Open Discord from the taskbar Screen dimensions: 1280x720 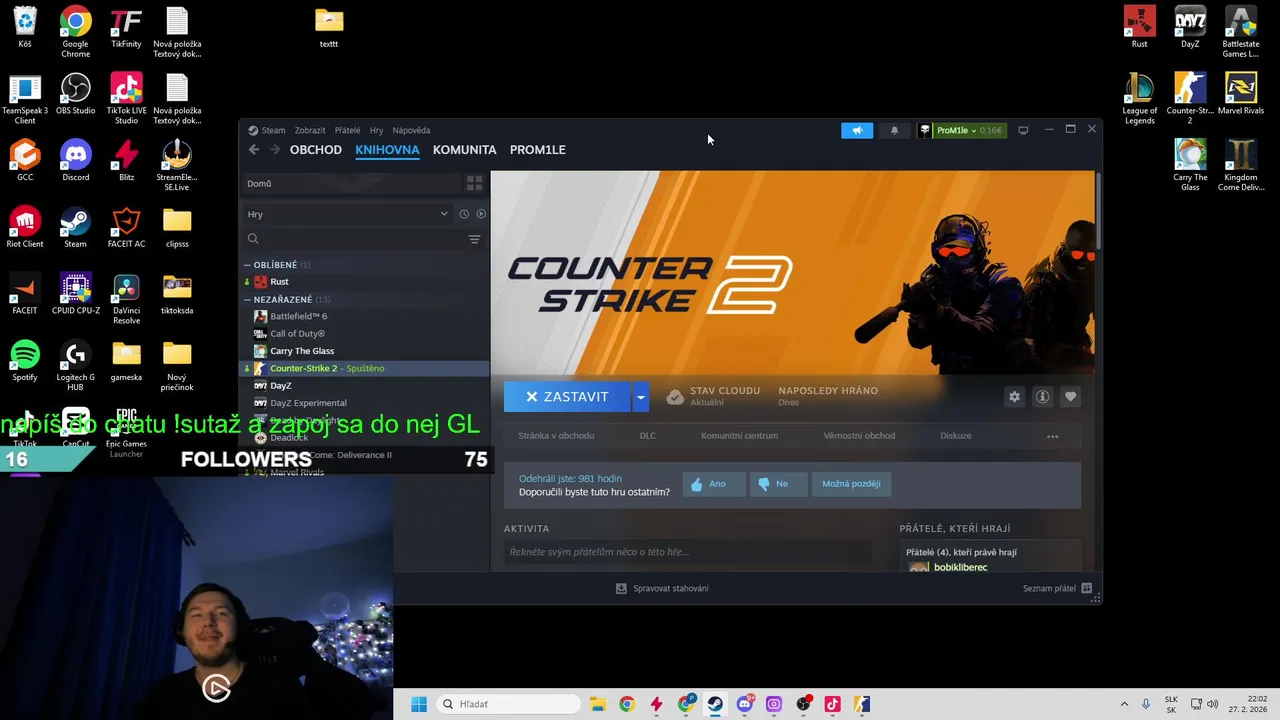pyautogui.click(x=744, y=704)
